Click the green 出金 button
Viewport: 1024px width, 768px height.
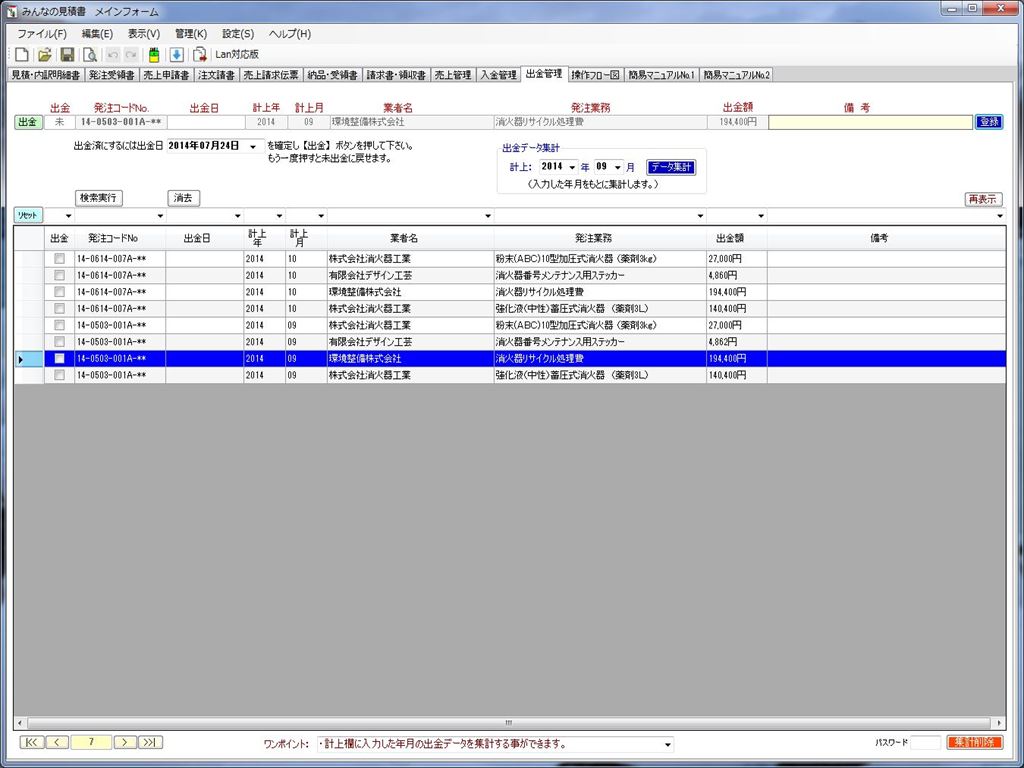pos(28,122)
